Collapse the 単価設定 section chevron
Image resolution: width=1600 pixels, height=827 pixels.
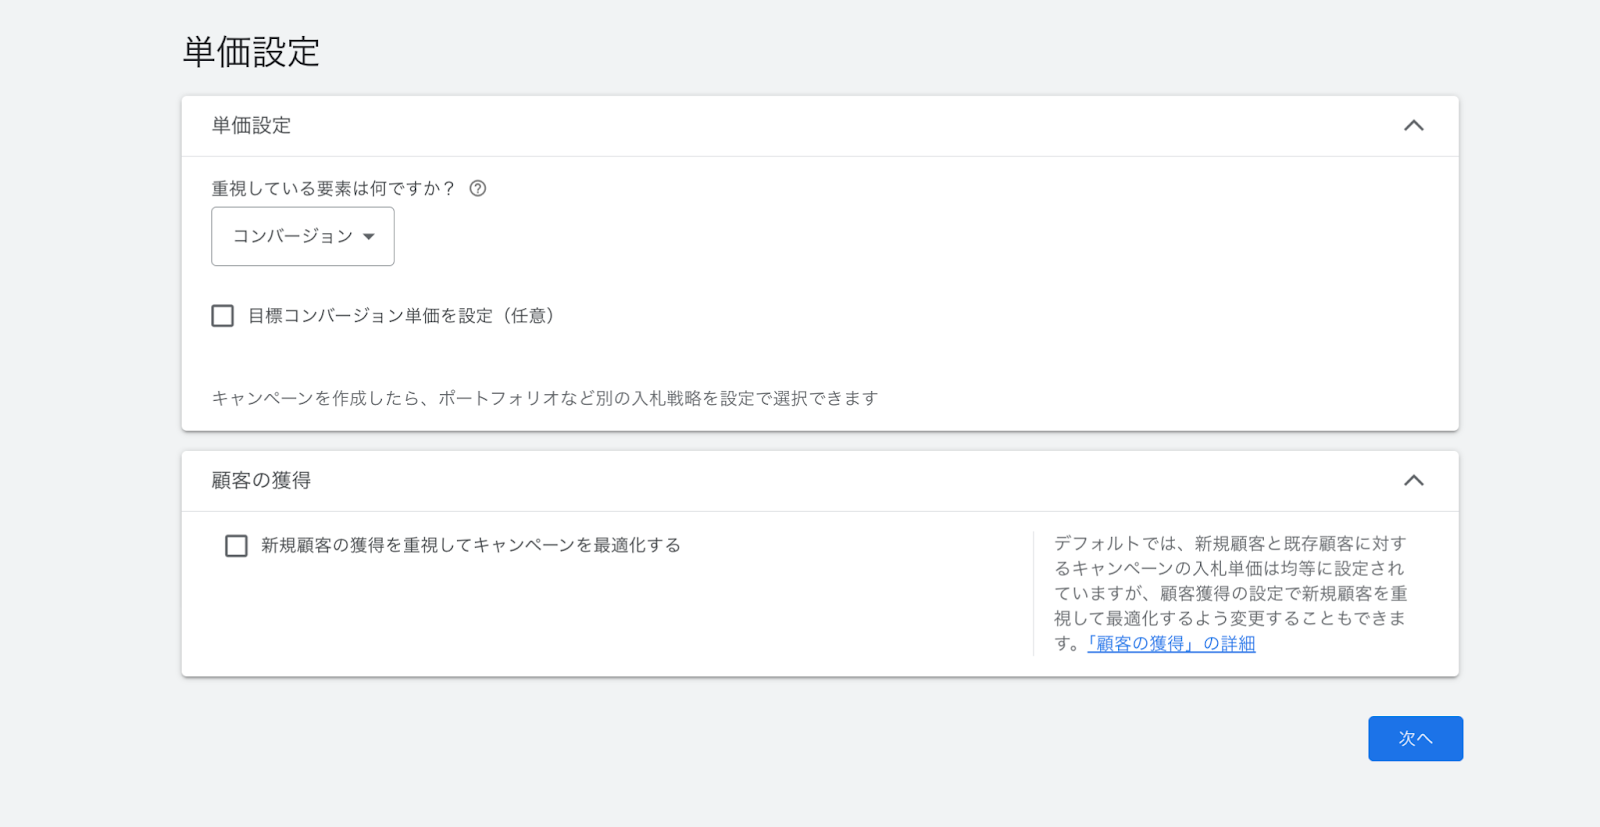(1413, 126)
